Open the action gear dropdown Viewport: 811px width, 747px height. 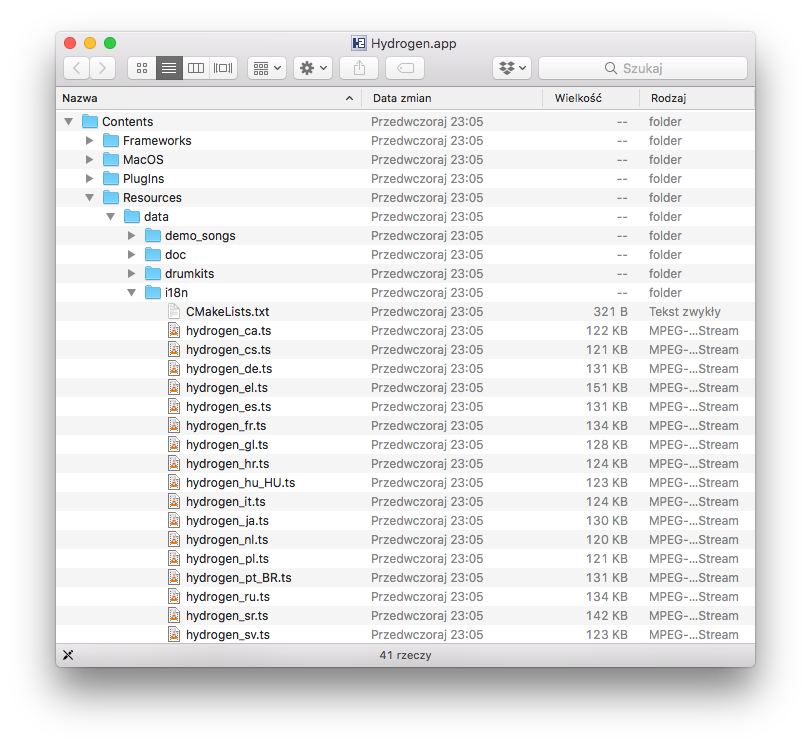tap(311, 68)
